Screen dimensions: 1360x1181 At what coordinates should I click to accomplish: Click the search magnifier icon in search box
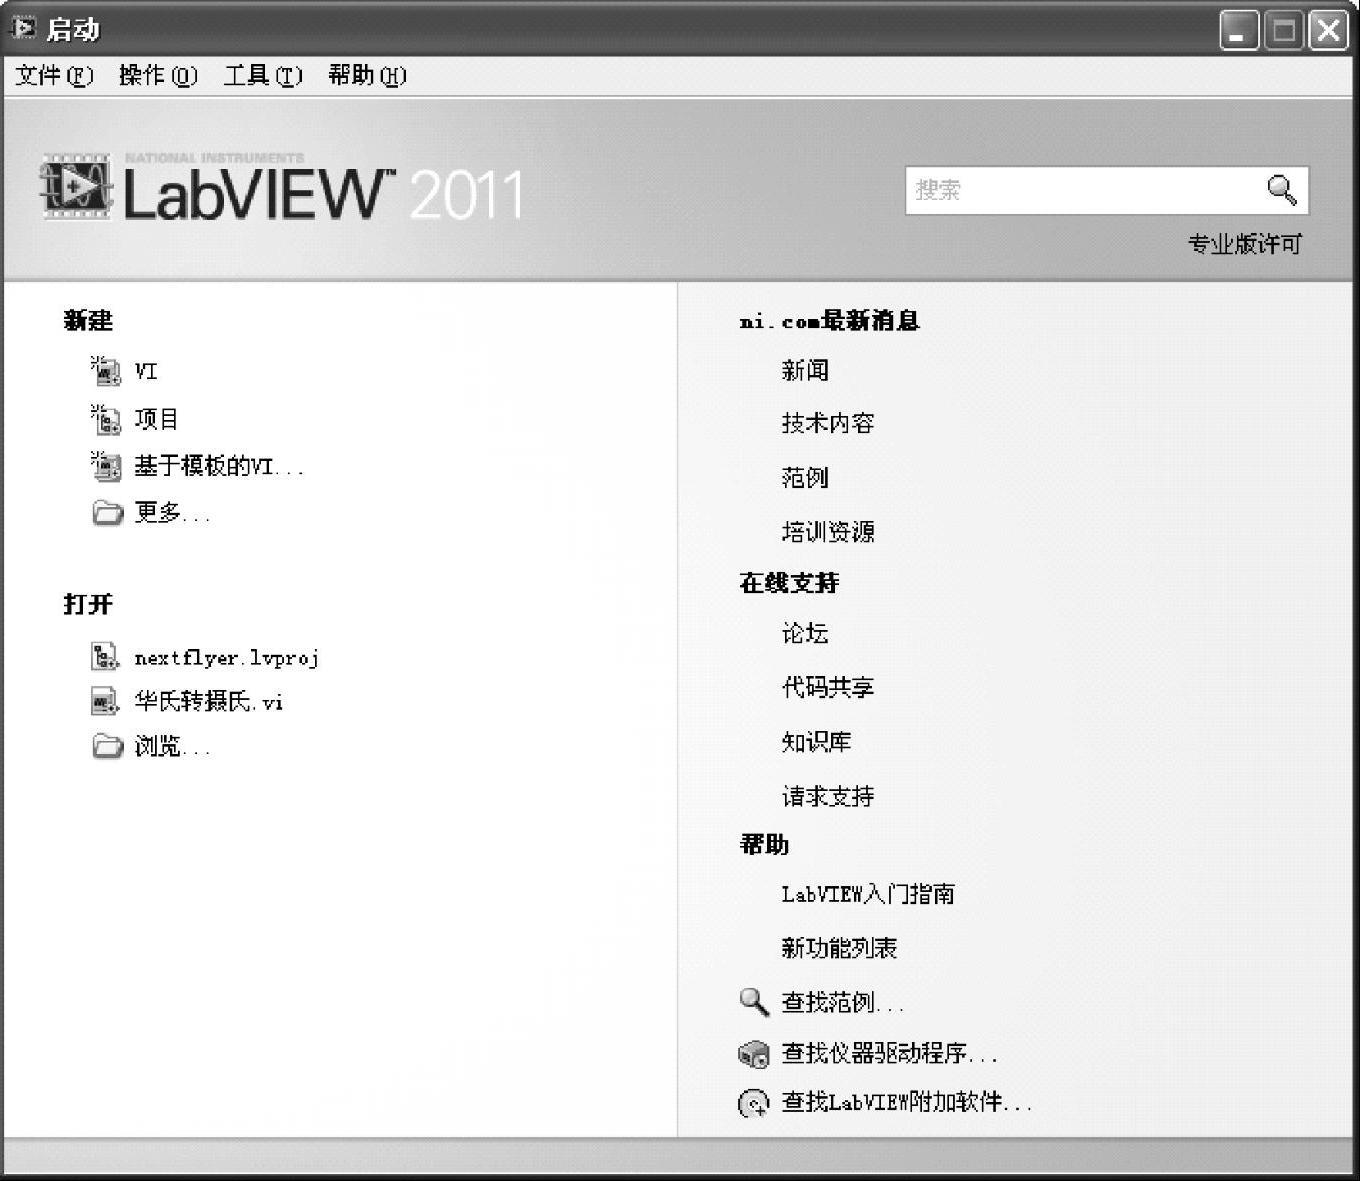pos(1282,189)
